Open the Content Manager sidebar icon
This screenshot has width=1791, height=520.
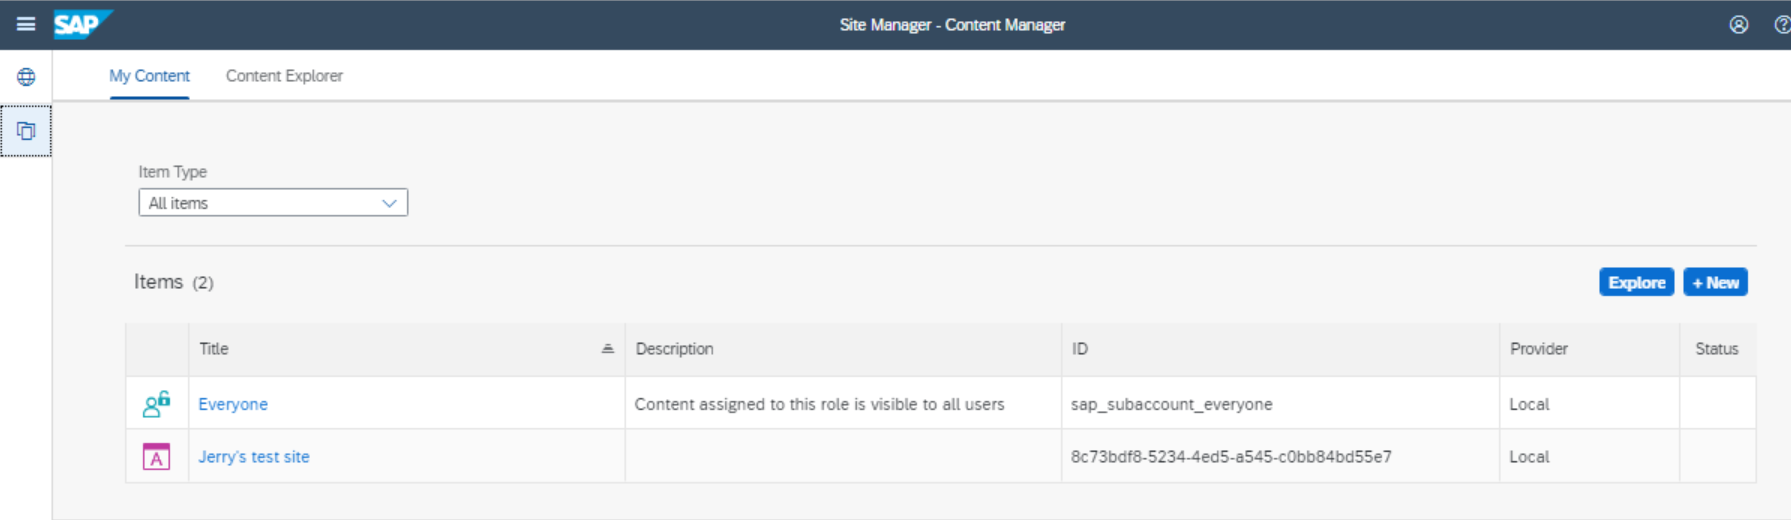[26, 131]
